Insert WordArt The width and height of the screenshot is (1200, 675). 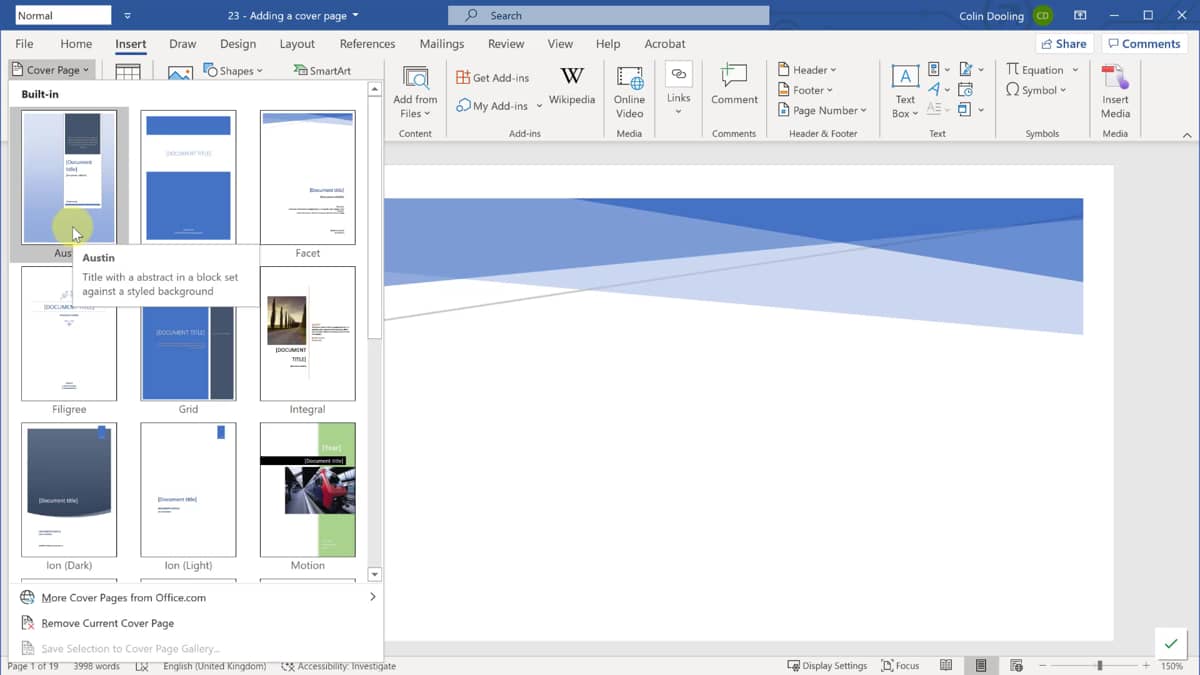point(938,89)
